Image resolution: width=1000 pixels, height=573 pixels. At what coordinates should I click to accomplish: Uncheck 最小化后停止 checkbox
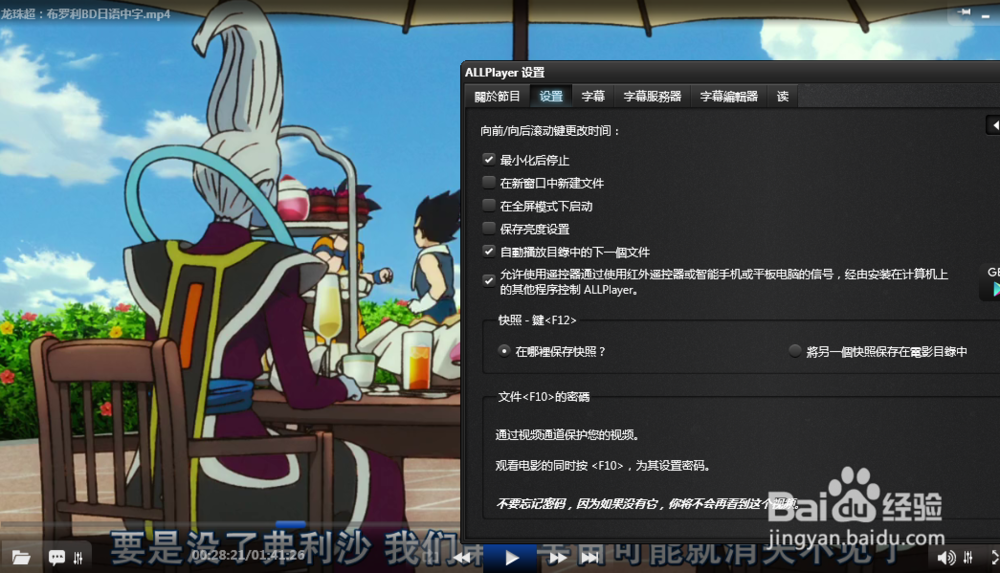489,160
